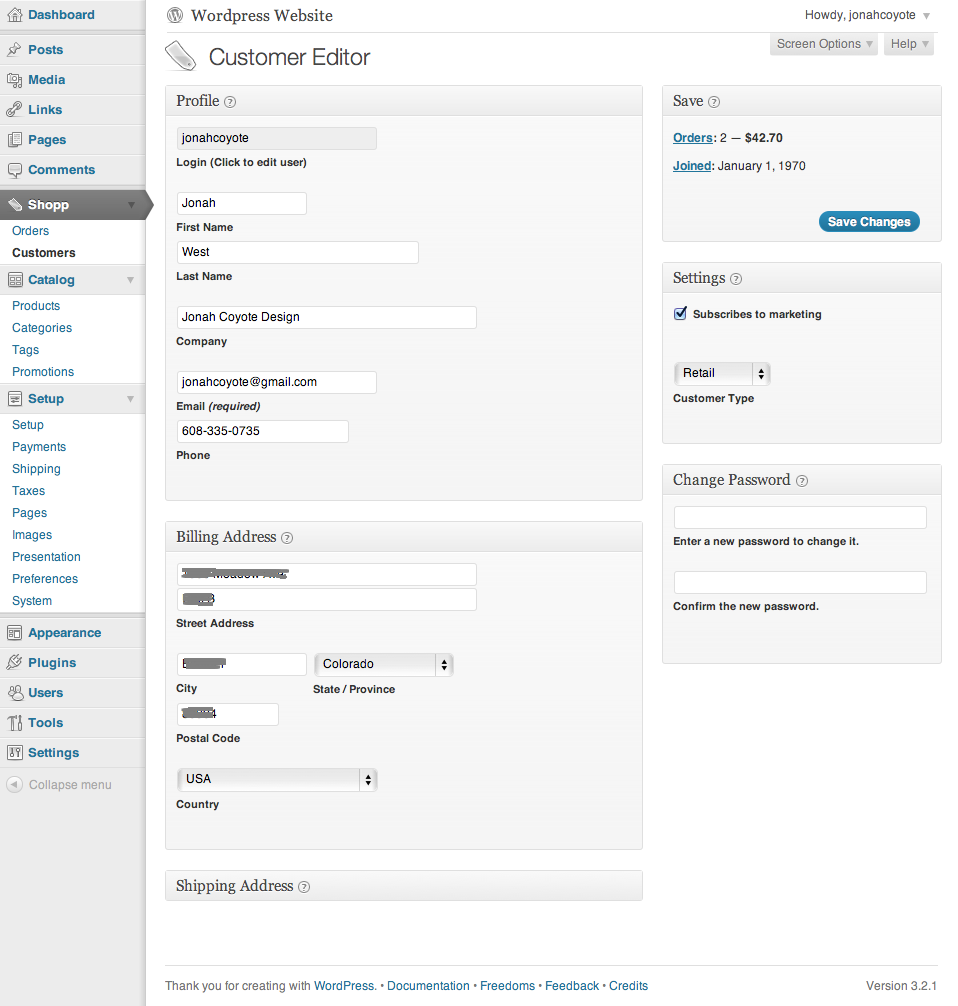Click the new password input field
958x1006 pixels.
pos(800,518)
